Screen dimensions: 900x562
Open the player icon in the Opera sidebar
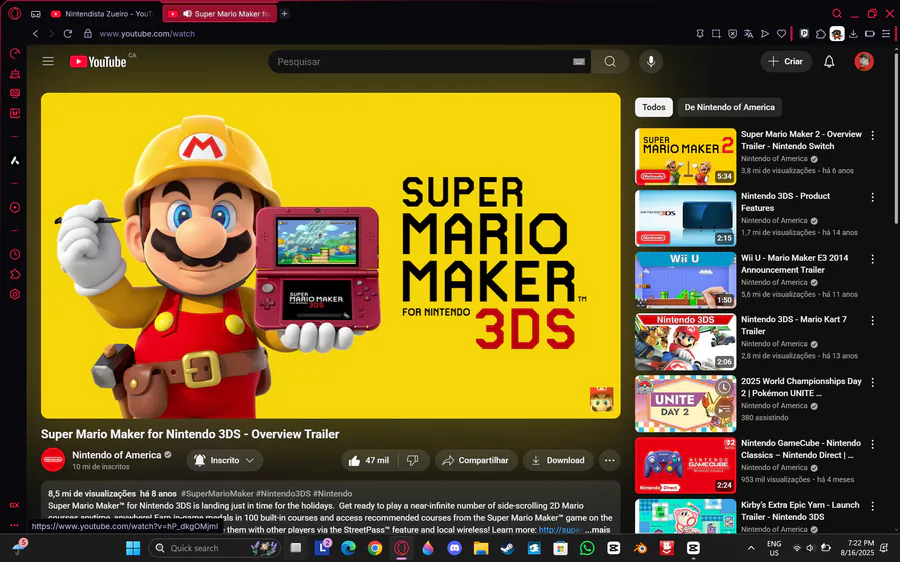click(x=15, y=207)
